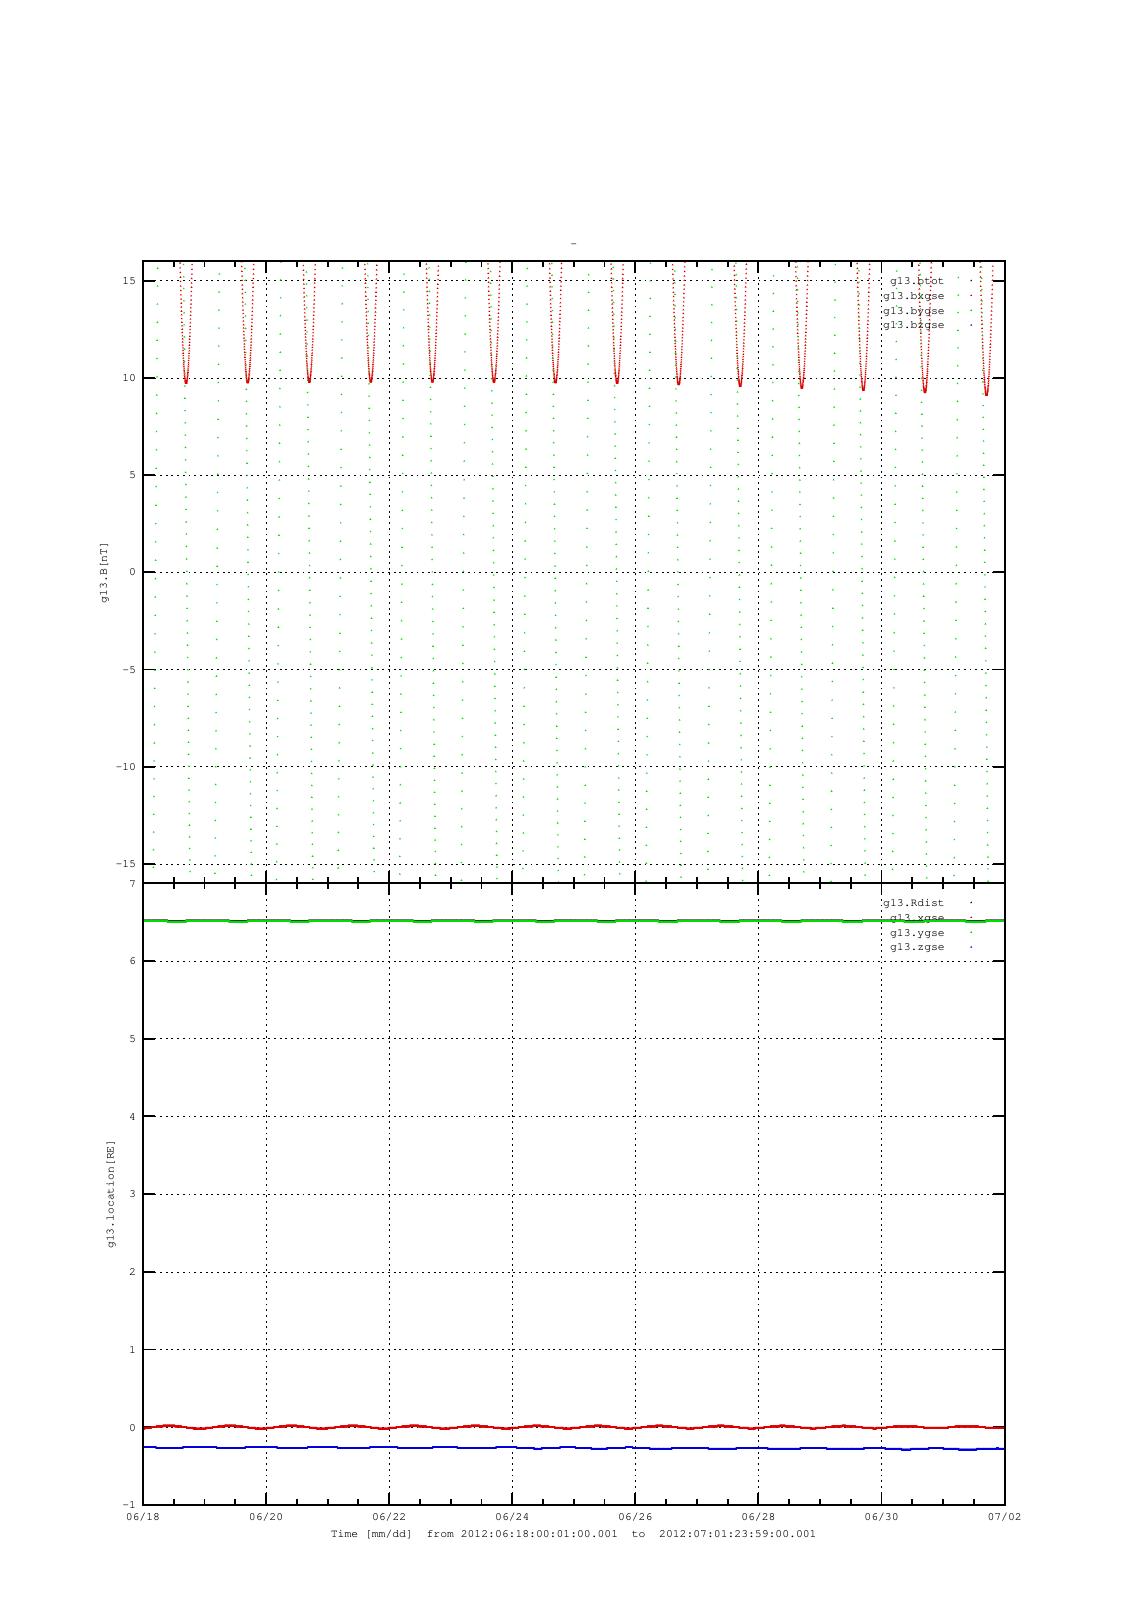Click the 06/30 date tick label

(881, 1516)
